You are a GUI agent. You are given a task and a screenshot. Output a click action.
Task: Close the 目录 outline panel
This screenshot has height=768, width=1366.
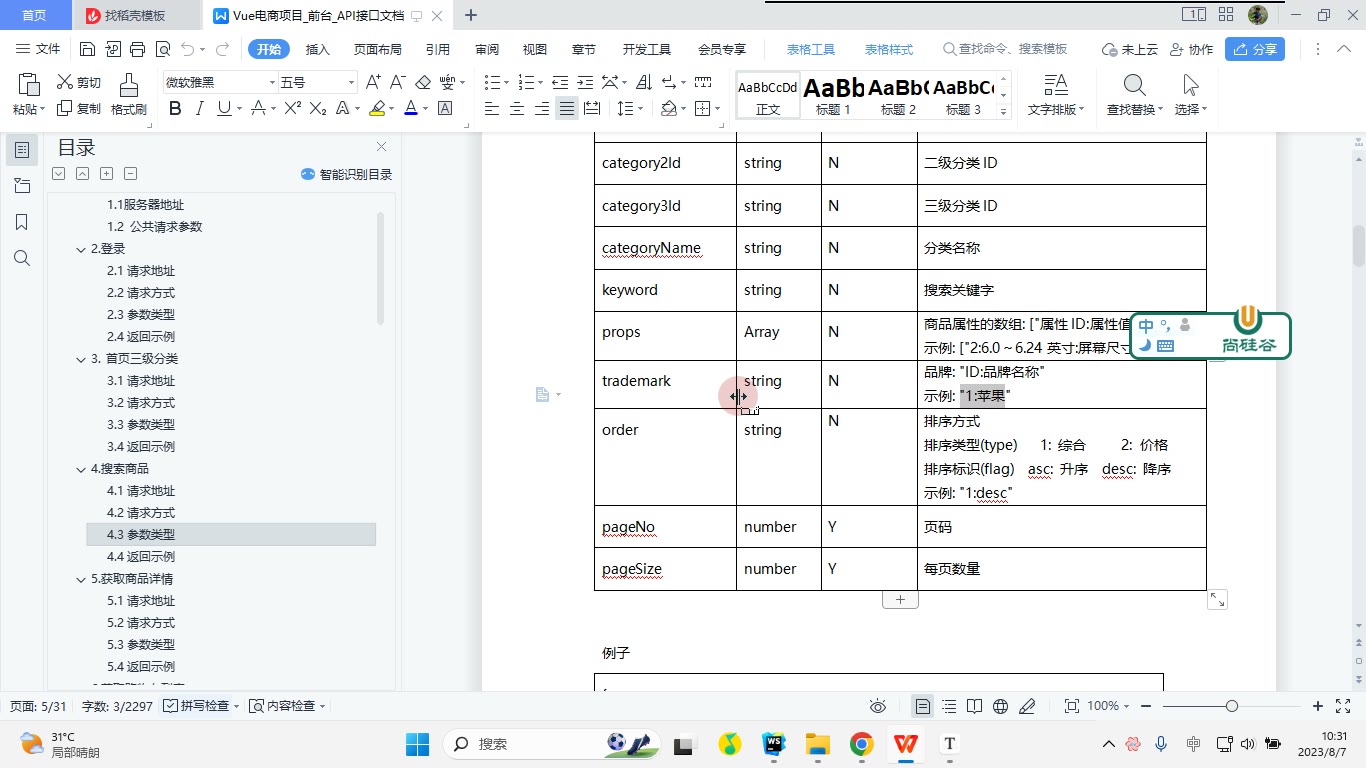coord(381,147)
